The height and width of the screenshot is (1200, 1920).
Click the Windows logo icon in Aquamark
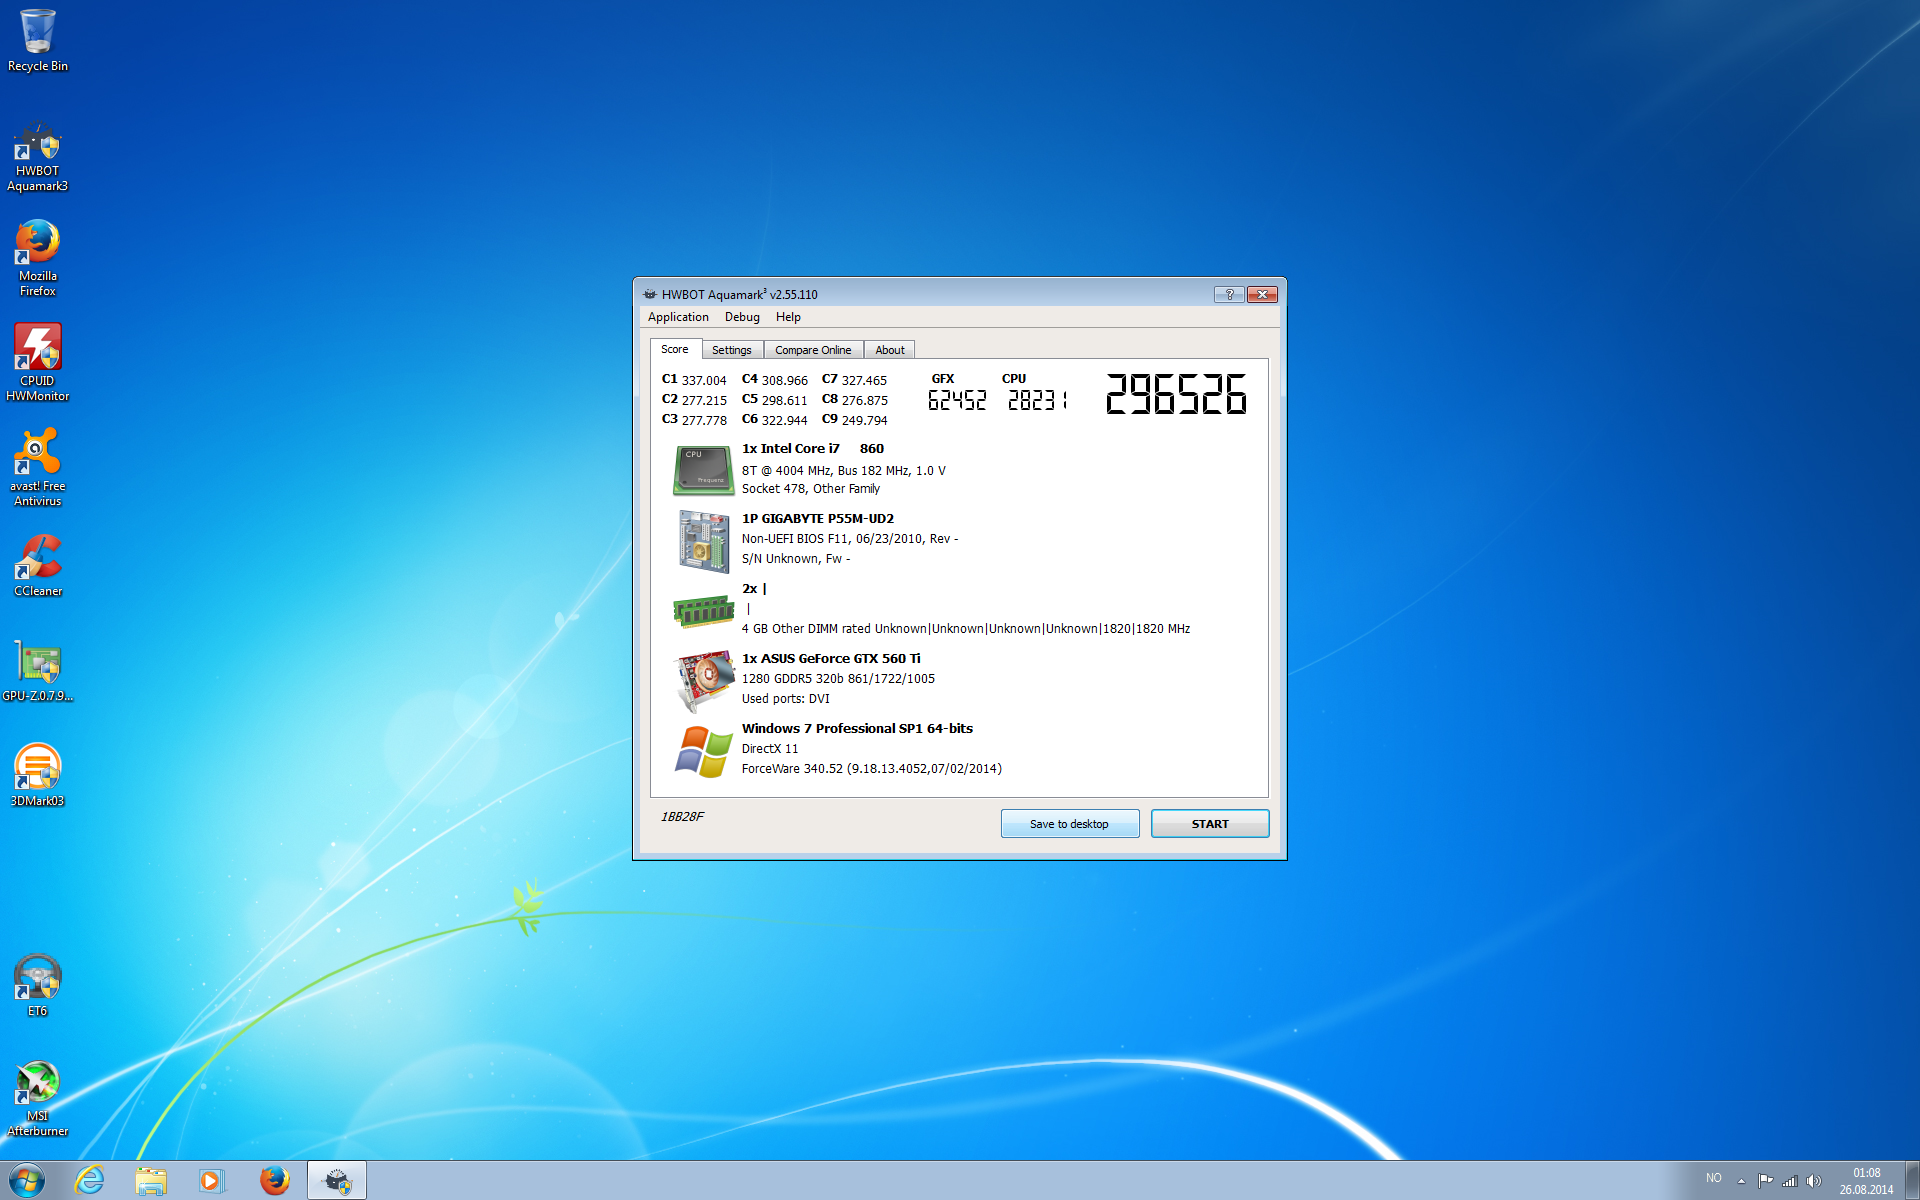pyautogui.click(x=703, y=752)
